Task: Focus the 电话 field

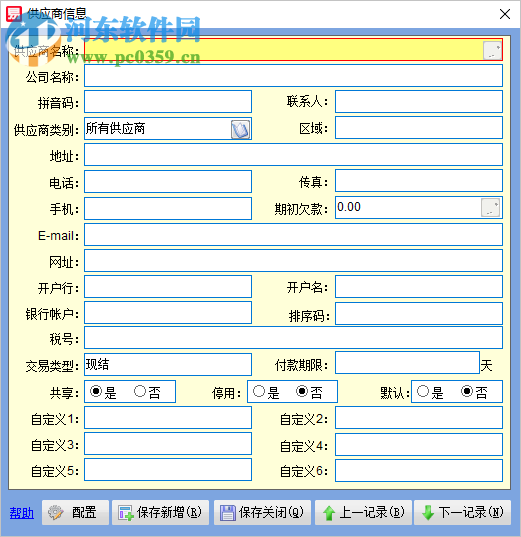Action: (168, 182)
